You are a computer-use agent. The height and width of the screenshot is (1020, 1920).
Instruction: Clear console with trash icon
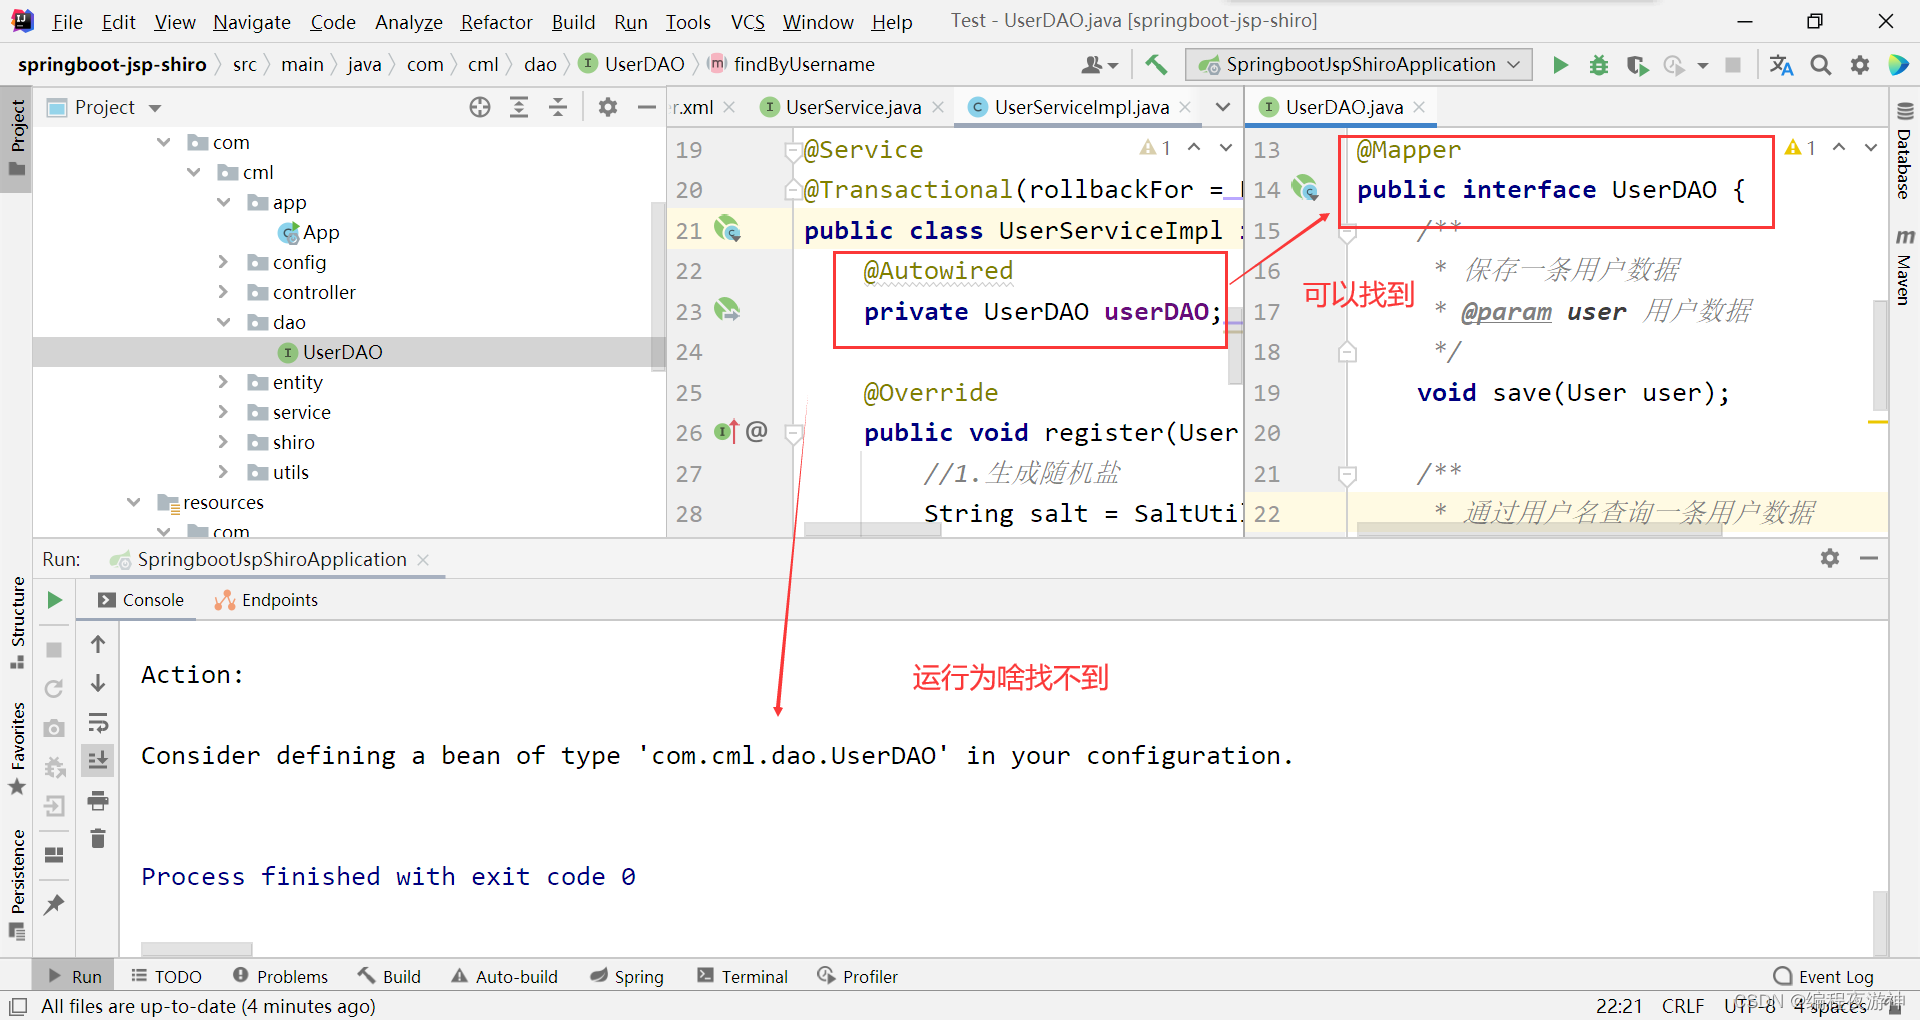click(97, 838)
